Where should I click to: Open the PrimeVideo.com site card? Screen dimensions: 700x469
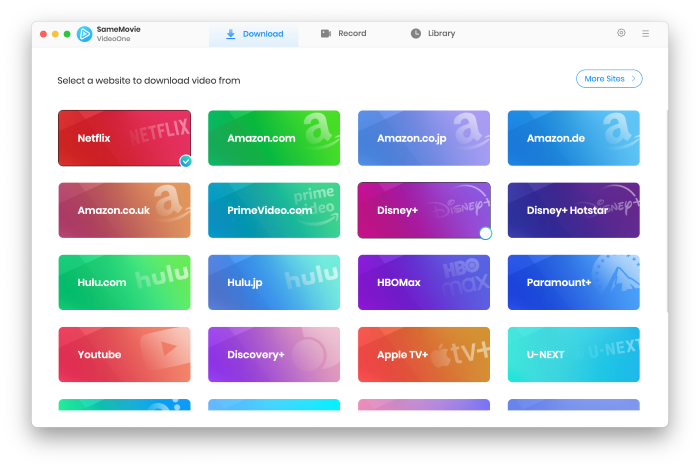274,210
